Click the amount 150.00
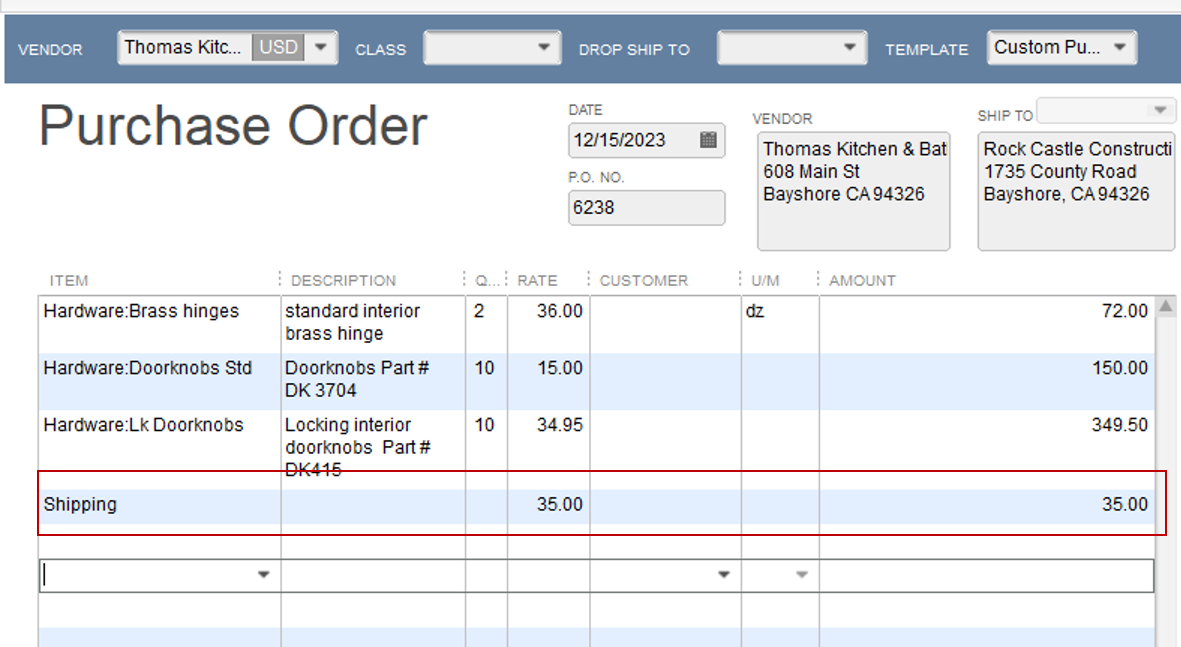 pyautogui.click(x=1120, y=368)
